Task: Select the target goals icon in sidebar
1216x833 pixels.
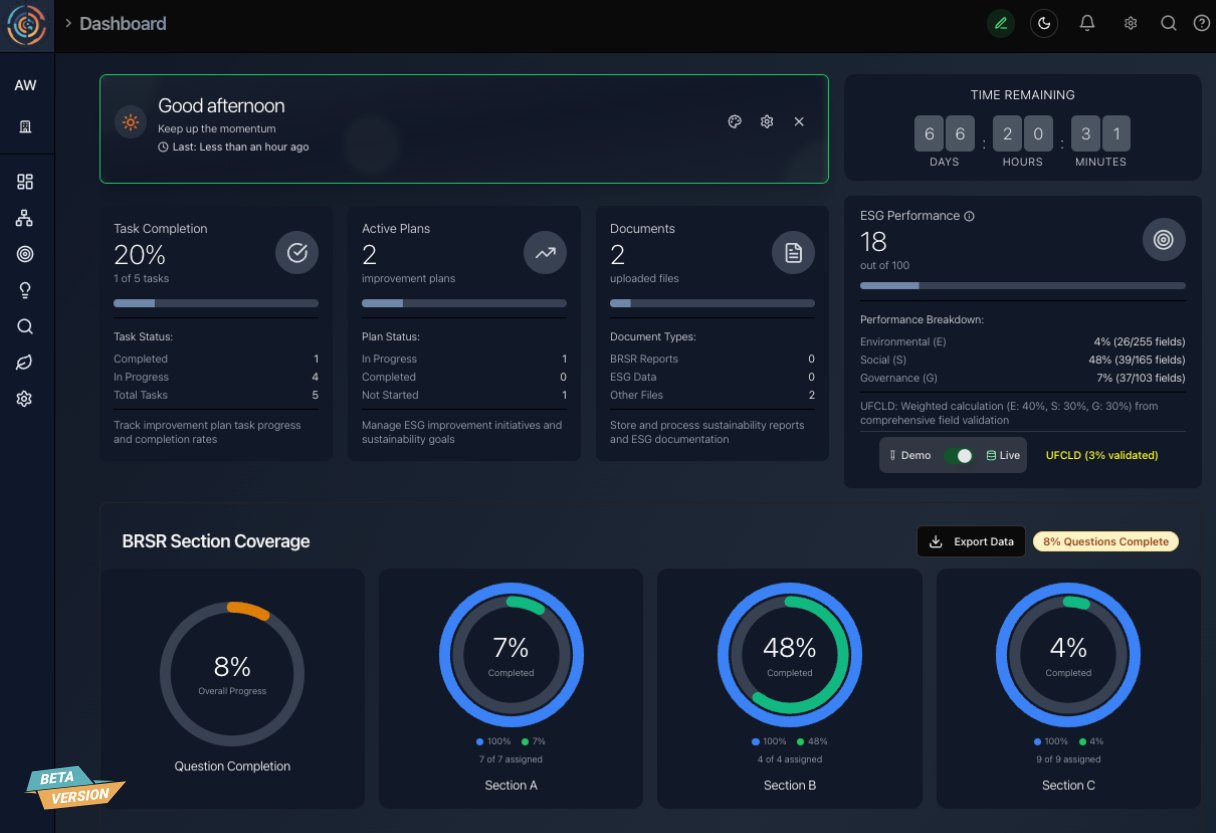Action: (x=25, y=254)
